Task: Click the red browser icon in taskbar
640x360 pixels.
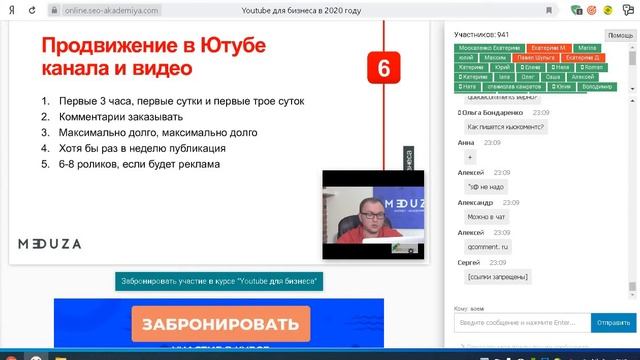Action: 11,358
